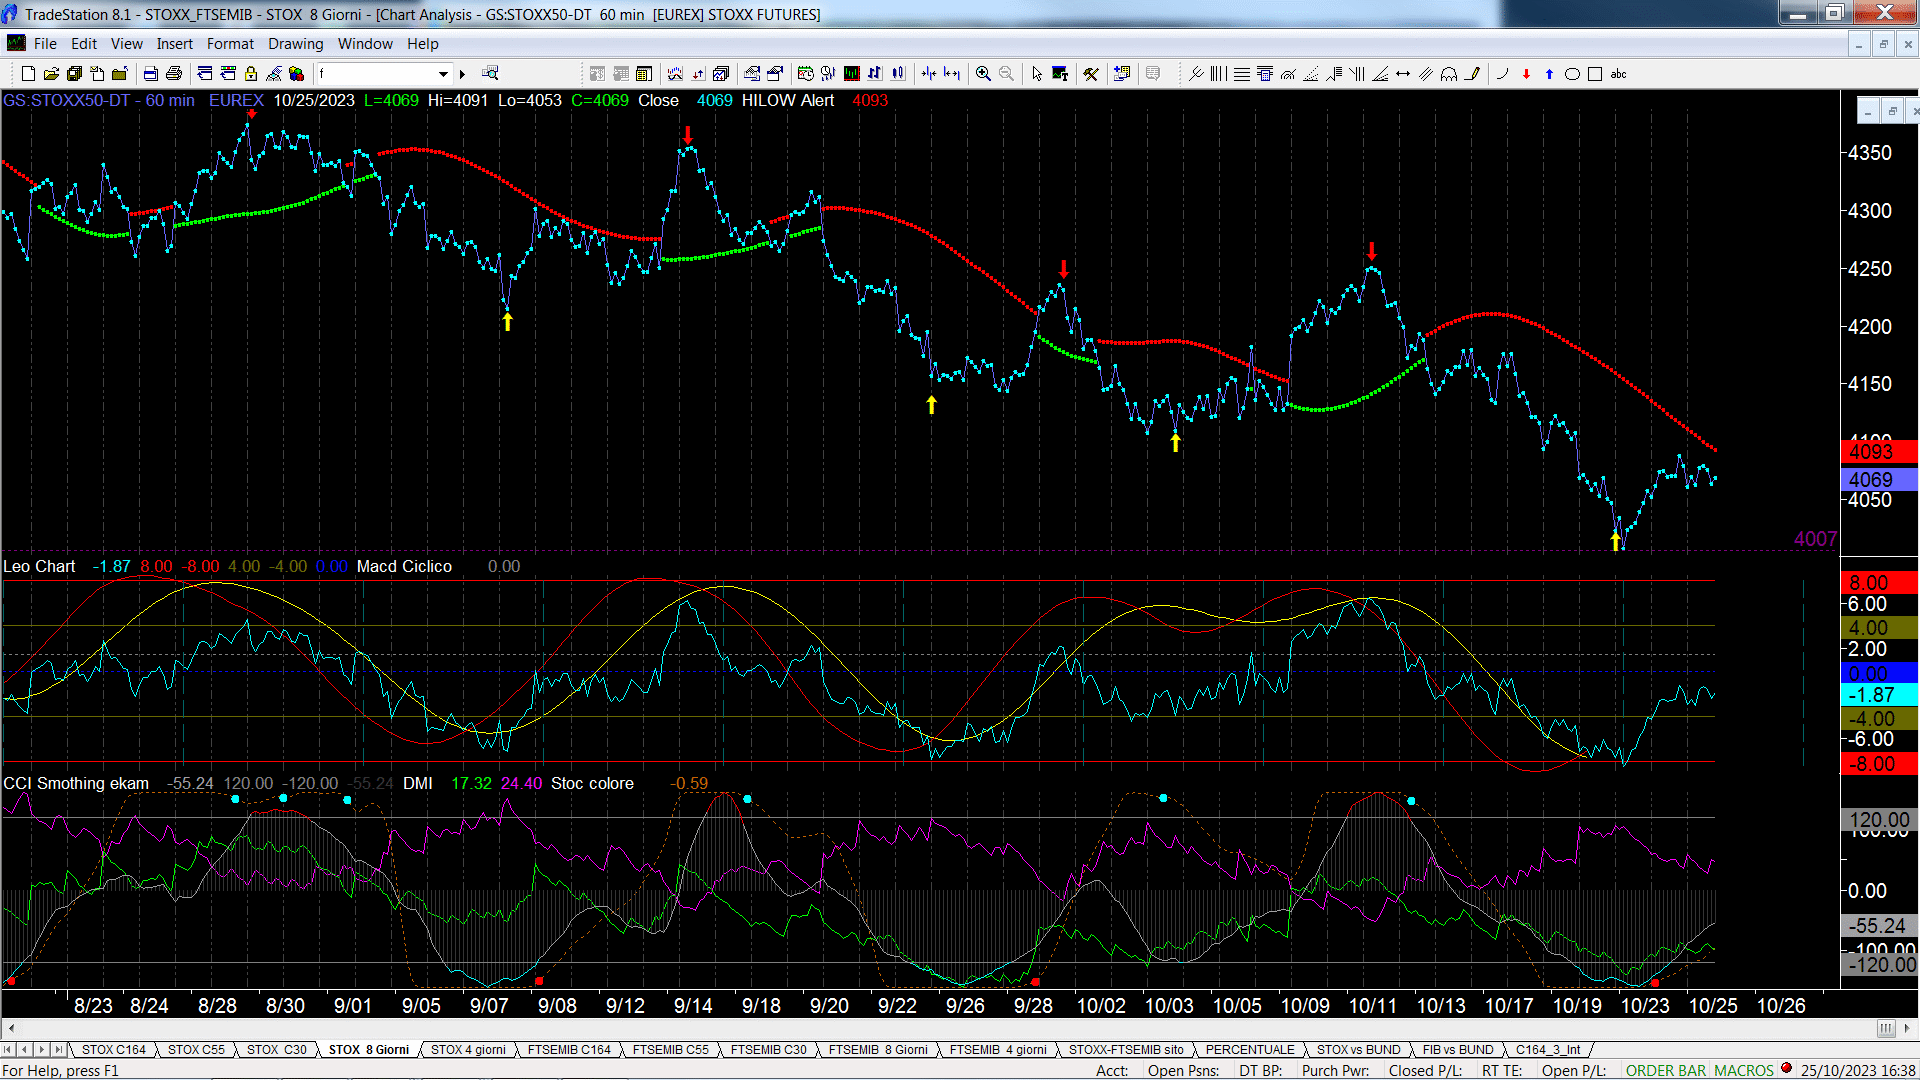
Task: Open the Drawing menu
Action: [295, 44]
